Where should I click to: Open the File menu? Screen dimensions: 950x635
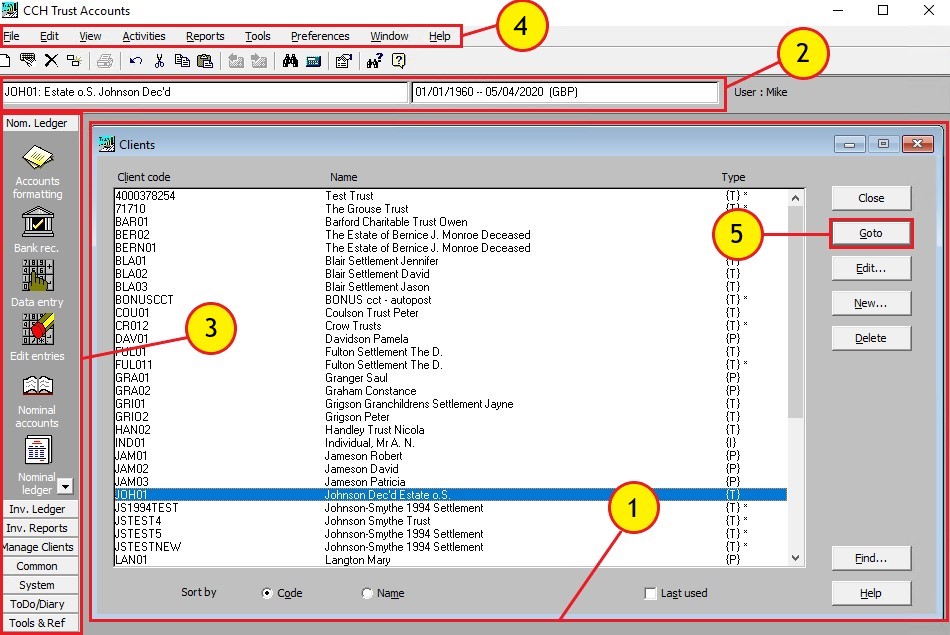click(x=12, y=36)
